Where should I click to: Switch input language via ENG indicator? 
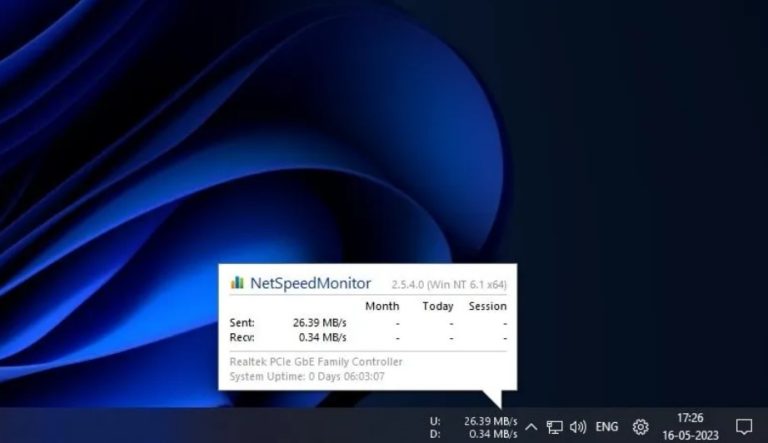(607, 427)
